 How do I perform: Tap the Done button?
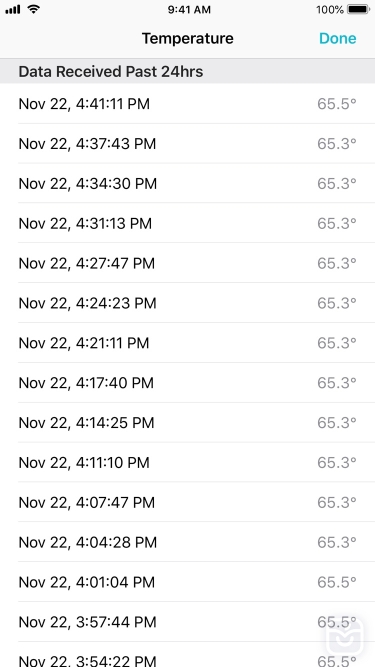(x=338, y=38)
